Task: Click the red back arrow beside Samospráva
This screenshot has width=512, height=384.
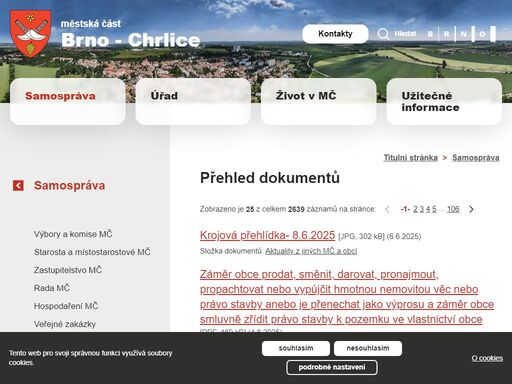Action: point(18,185)
